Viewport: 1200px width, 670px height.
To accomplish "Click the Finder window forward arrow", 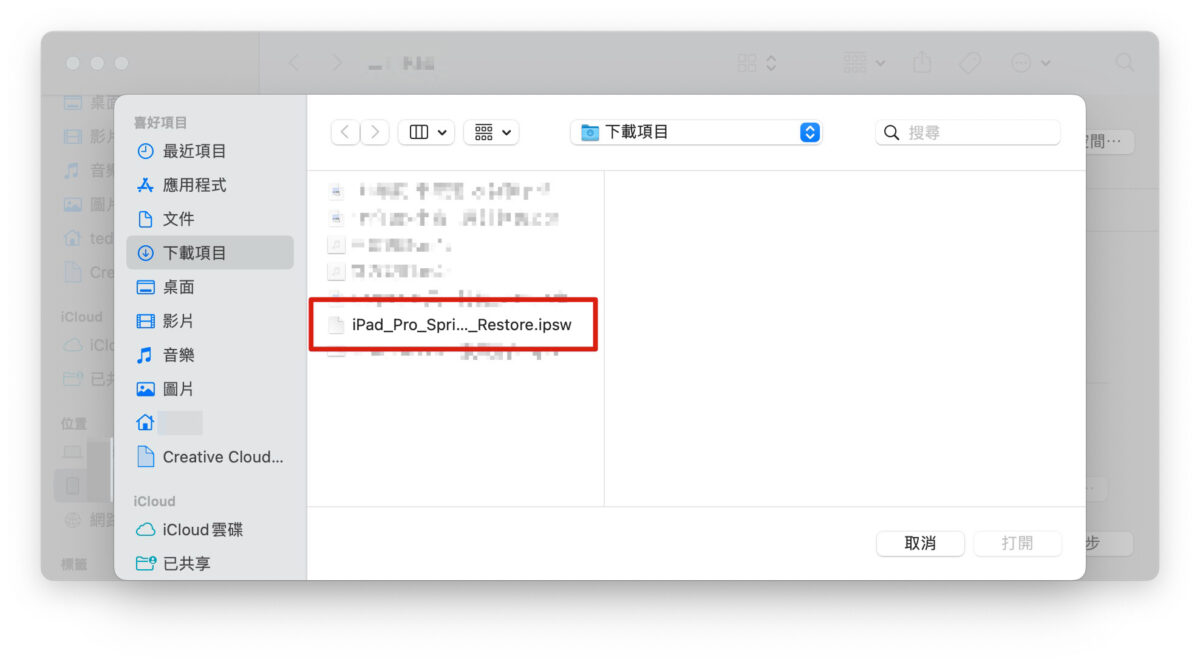I will [x=337, y=63].
